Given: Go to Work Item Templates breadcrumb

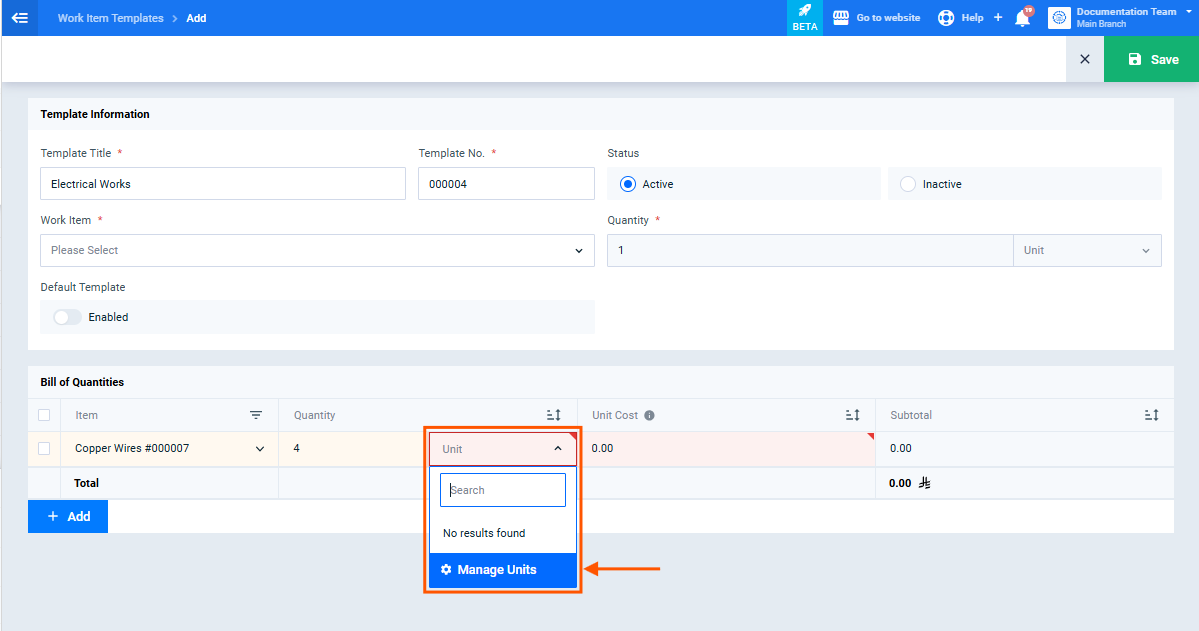Looking at the screenshot, I should point(111,18).
